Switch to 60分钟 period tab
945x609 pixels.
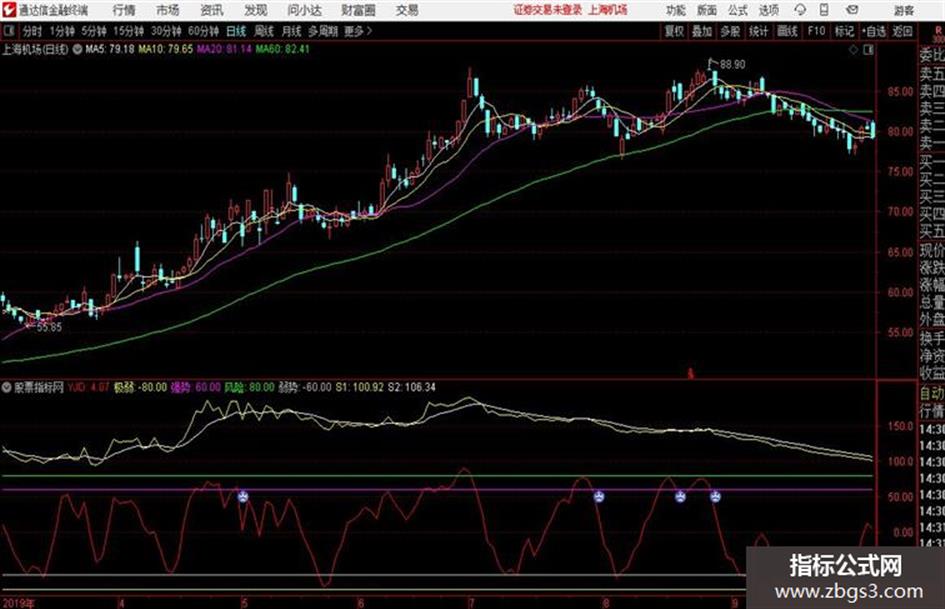(203, 31)
